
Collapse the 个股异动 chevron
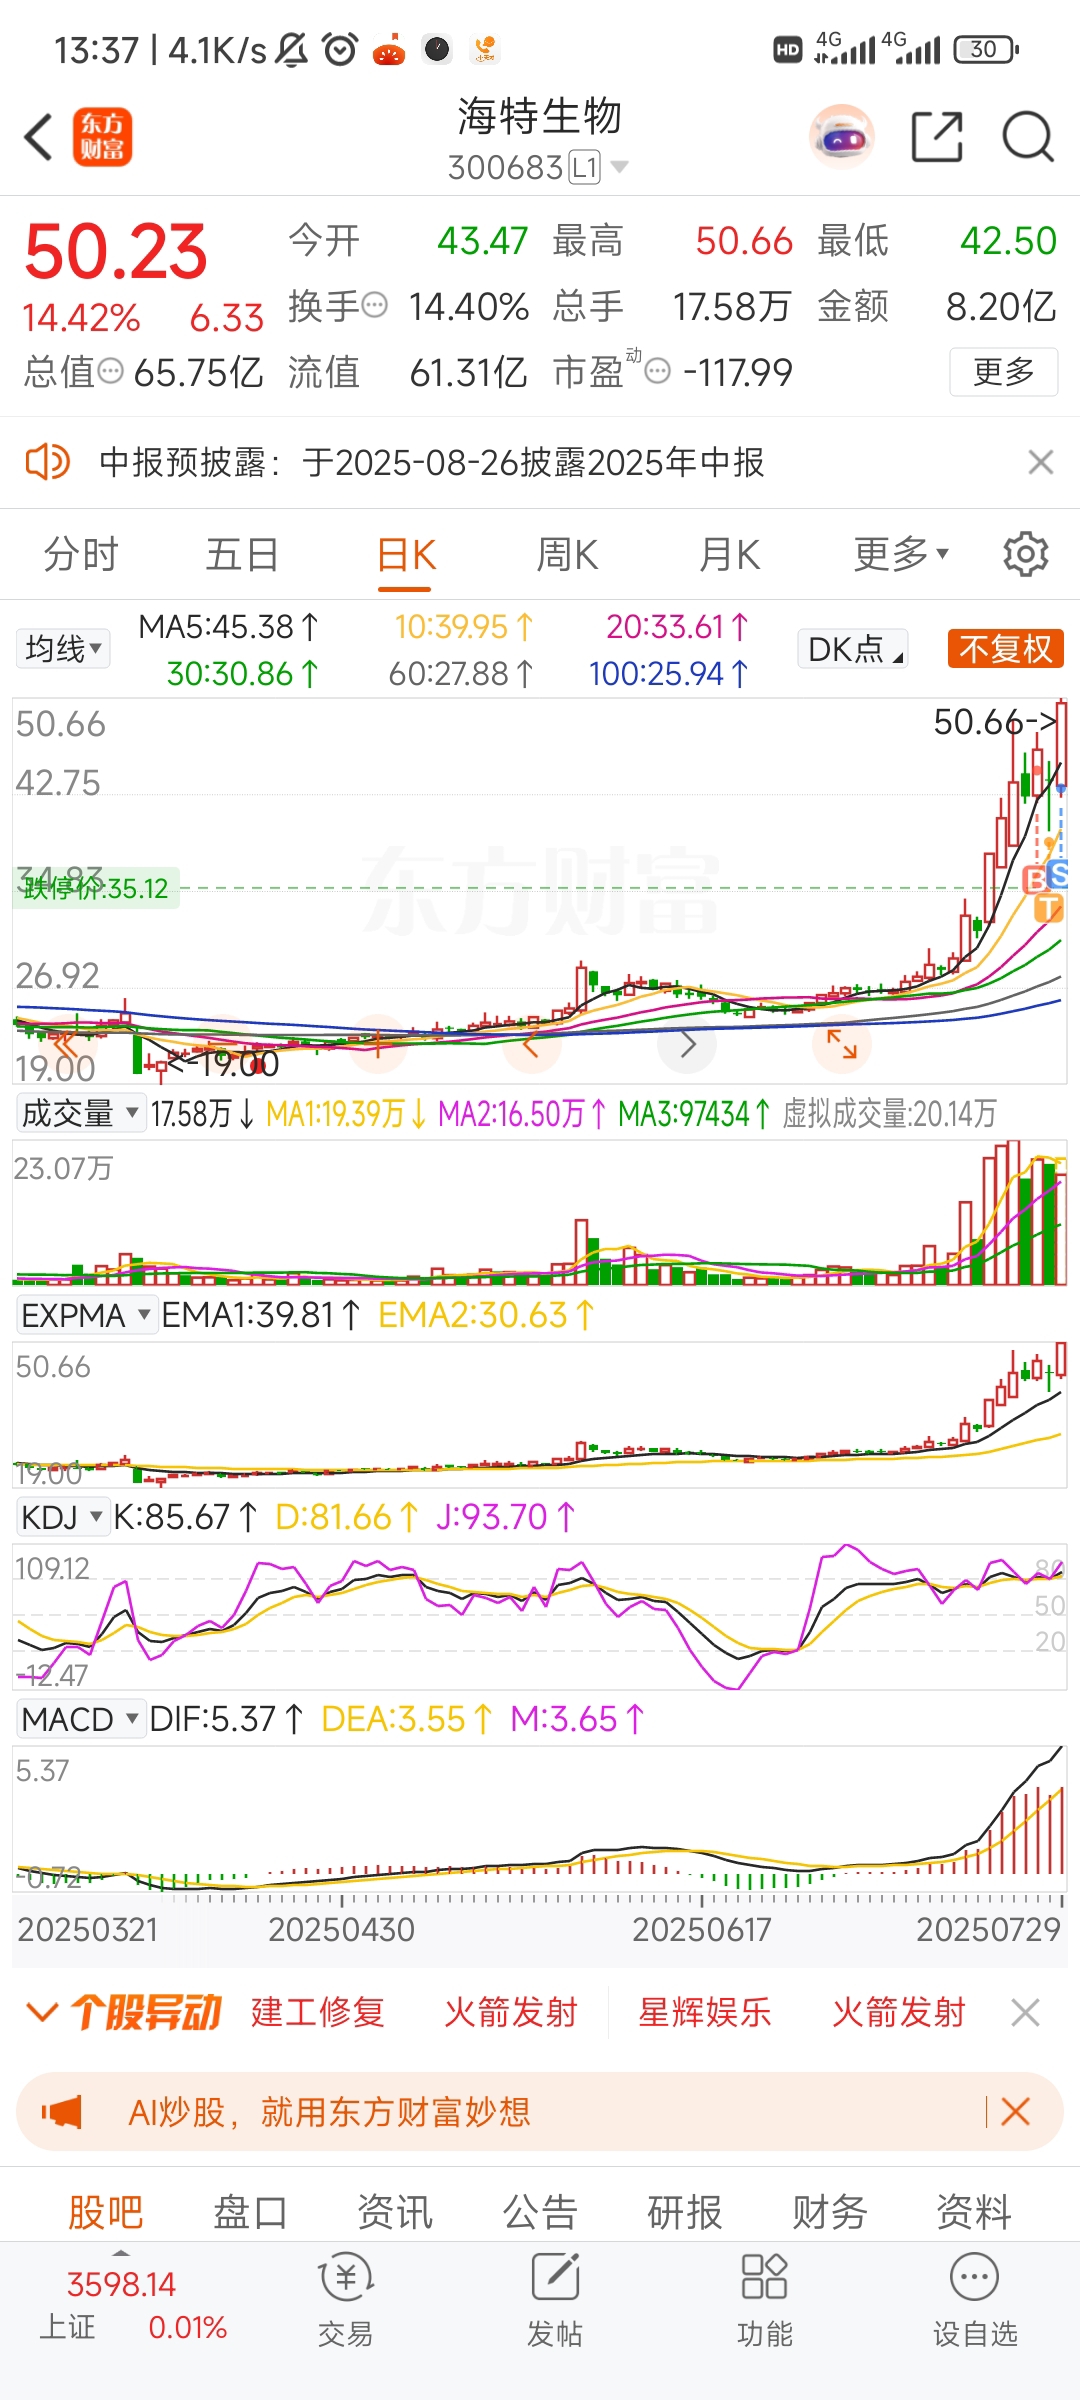click(x=42, y=2012)
